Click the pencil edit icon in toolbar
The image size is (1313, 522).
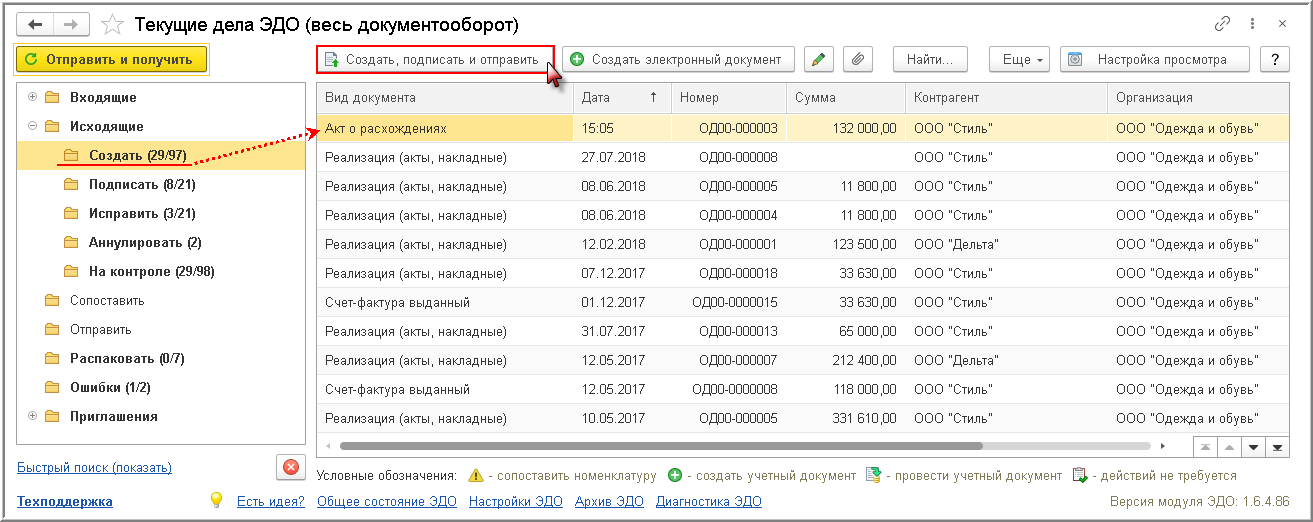pos(818,59)
